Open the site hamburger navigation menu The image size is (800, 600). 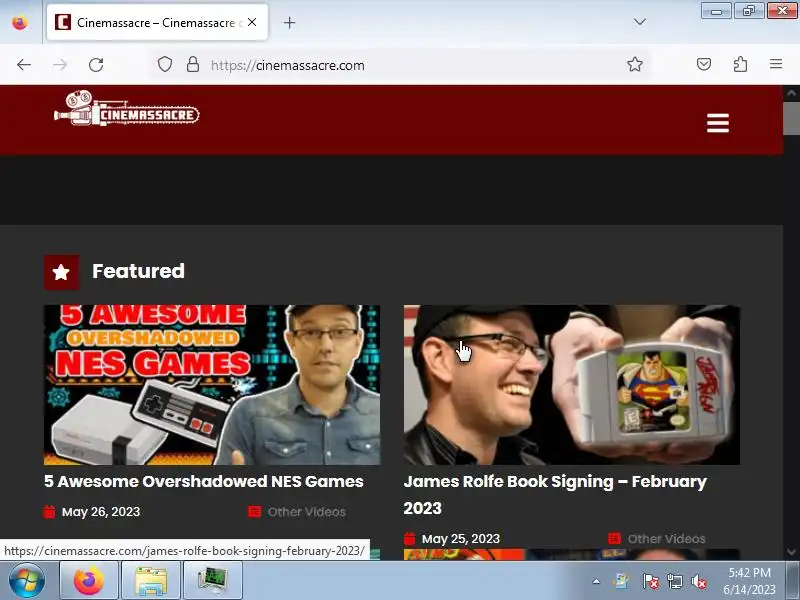coord(717,123)
